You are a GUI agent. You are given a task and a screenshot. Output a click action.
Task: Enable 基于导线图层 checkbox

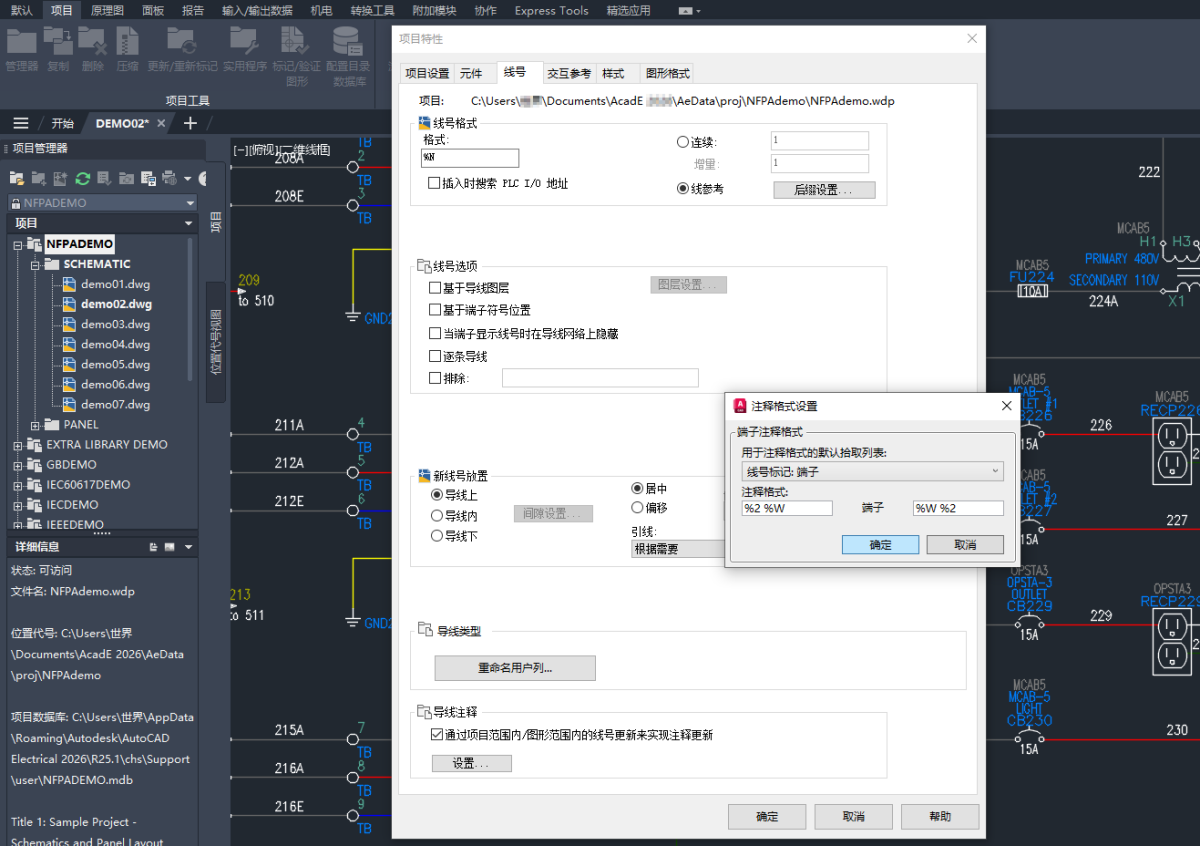[435, 287]
